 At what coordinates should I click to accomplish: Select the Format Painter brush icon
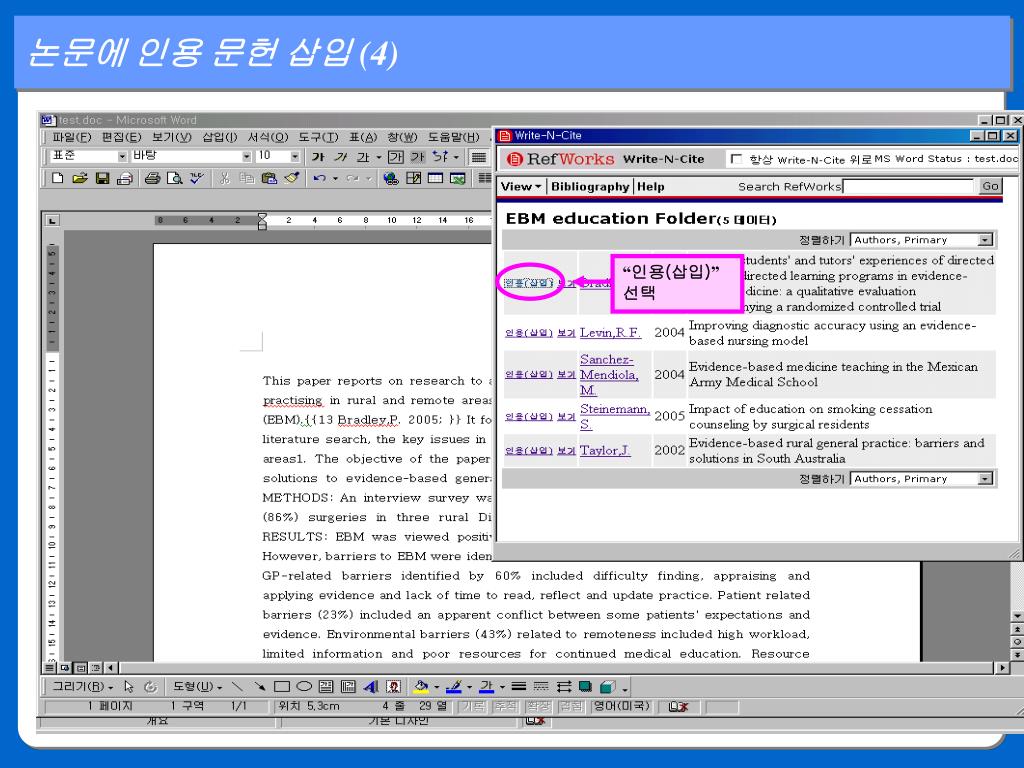pyautogui.click(x=291, y=178)
